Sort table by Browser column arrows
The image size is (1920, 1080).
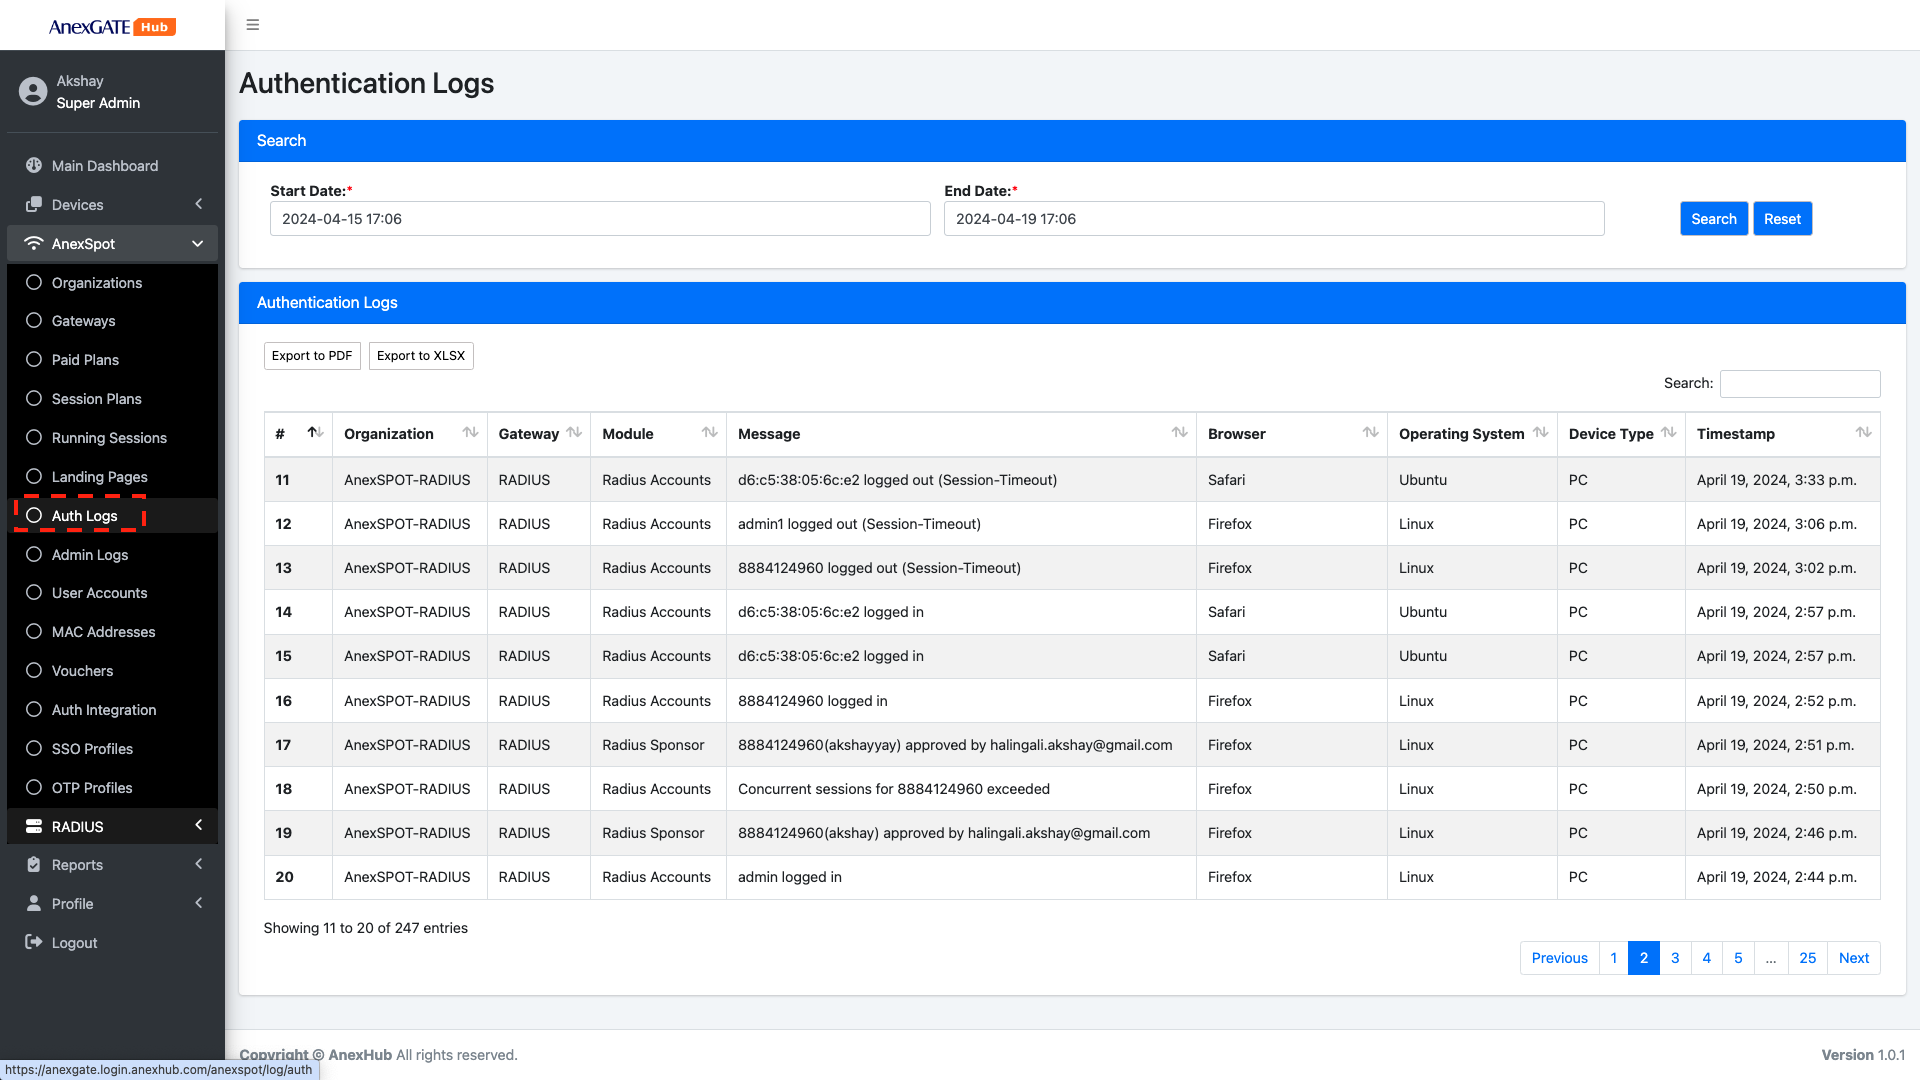1370,433
